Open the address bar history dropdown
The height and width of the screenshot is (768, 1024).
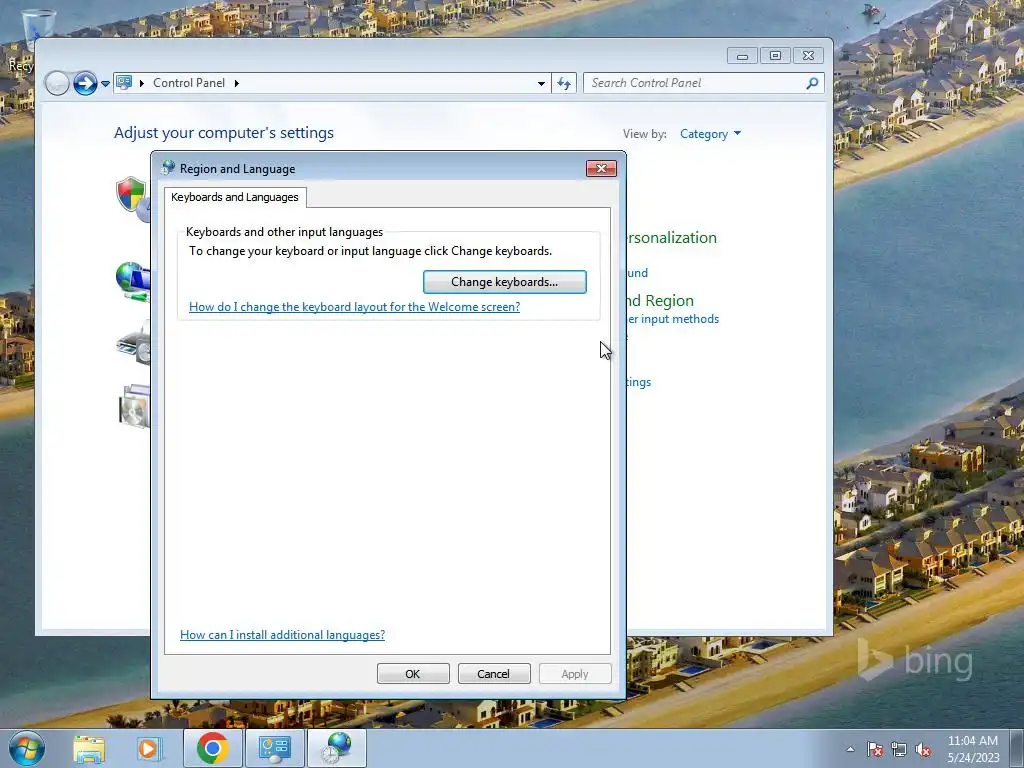point(541,84)
